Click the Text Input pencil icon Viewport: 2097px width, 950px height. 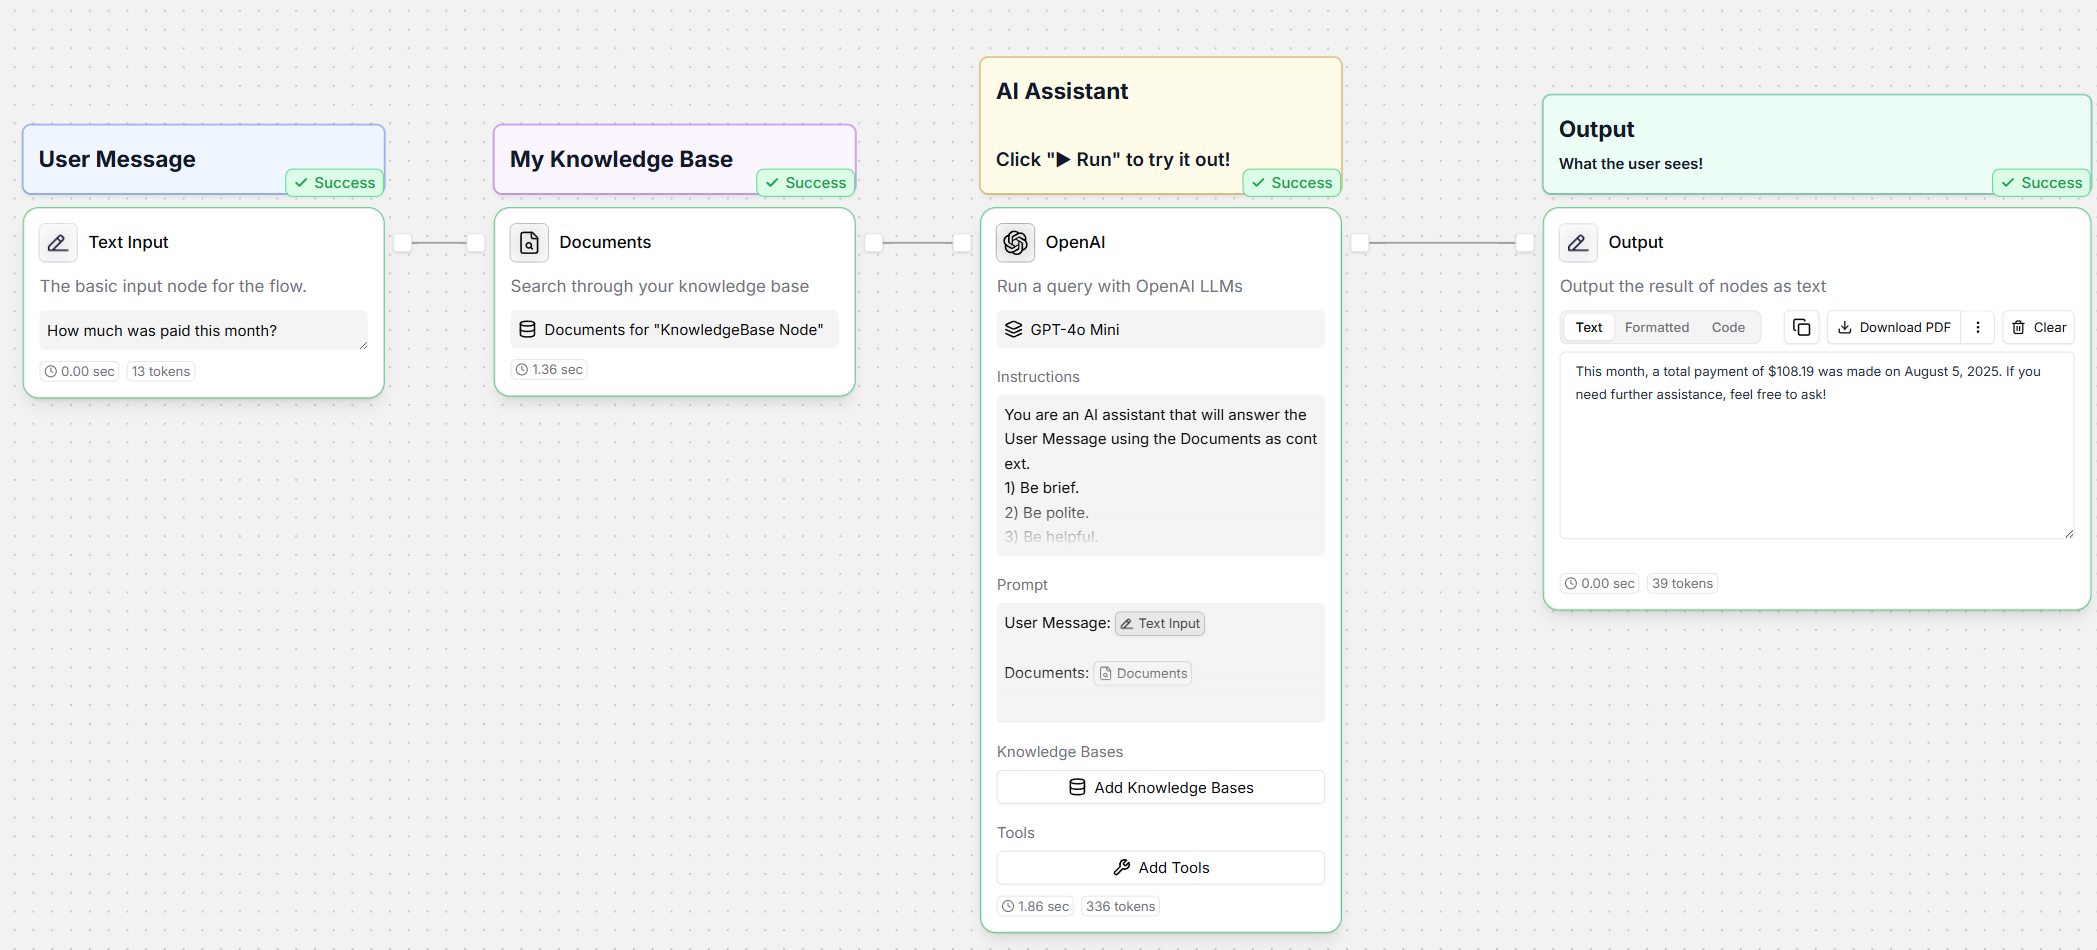[x=58, y=243]
